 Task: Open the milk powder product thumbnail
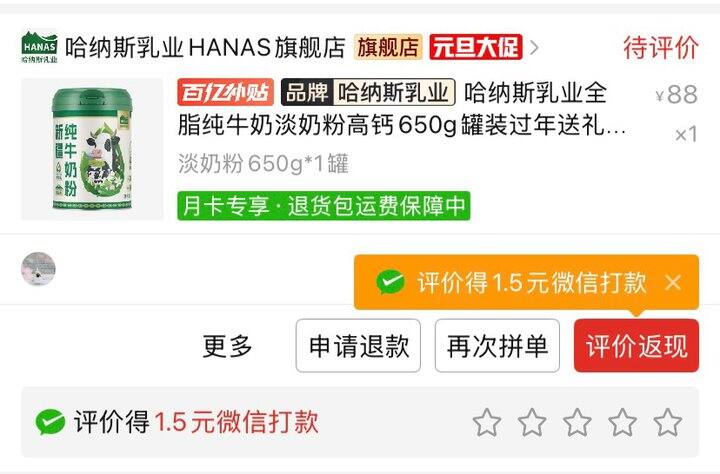pos(92,149)
